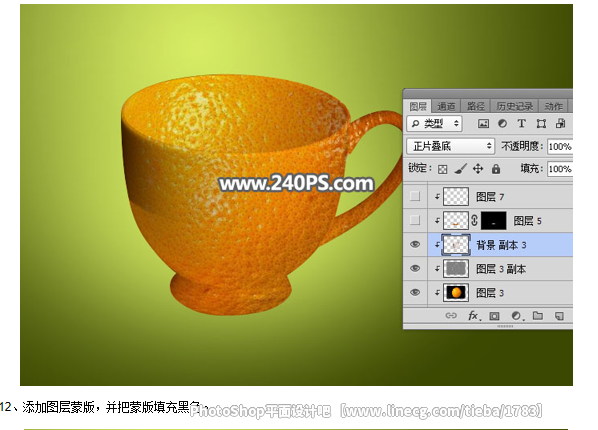Image resolution: width=598 pixels, height=430 pixels.
Task: Filter layers by adjustment layer icon
Action: 502,124
